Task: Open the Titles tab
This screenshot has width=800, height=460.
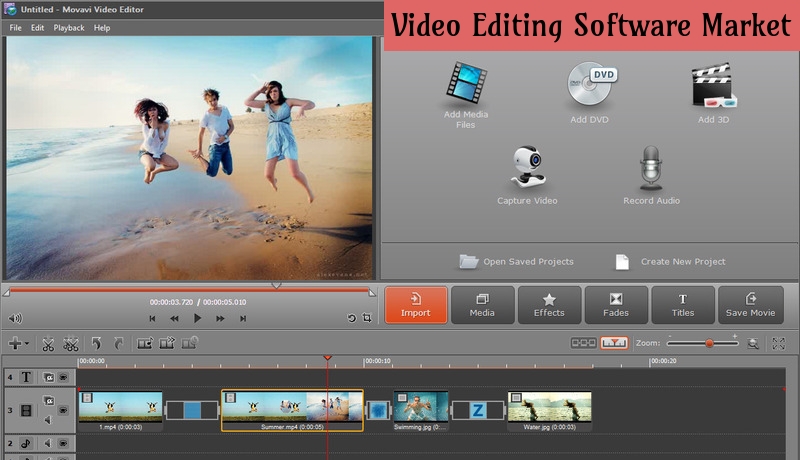Action: pyautogui.click(x=683, y=305)
